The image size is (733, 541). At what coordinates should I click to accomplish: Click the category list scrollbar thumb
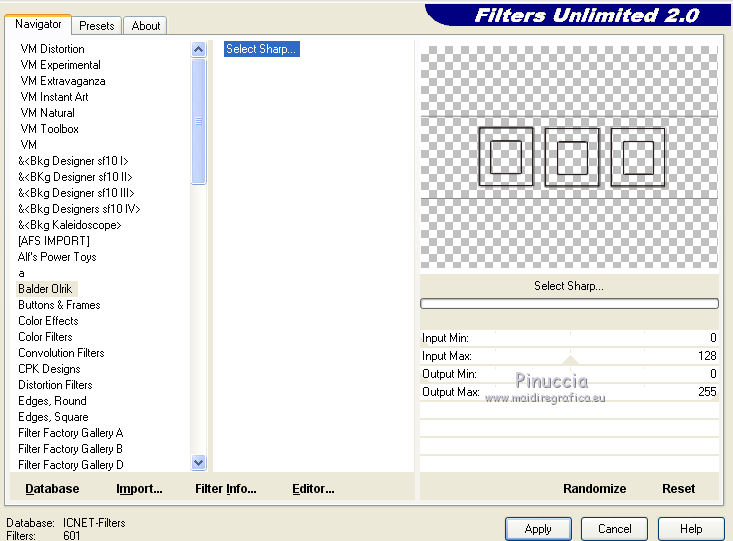(x=199, y=121)
